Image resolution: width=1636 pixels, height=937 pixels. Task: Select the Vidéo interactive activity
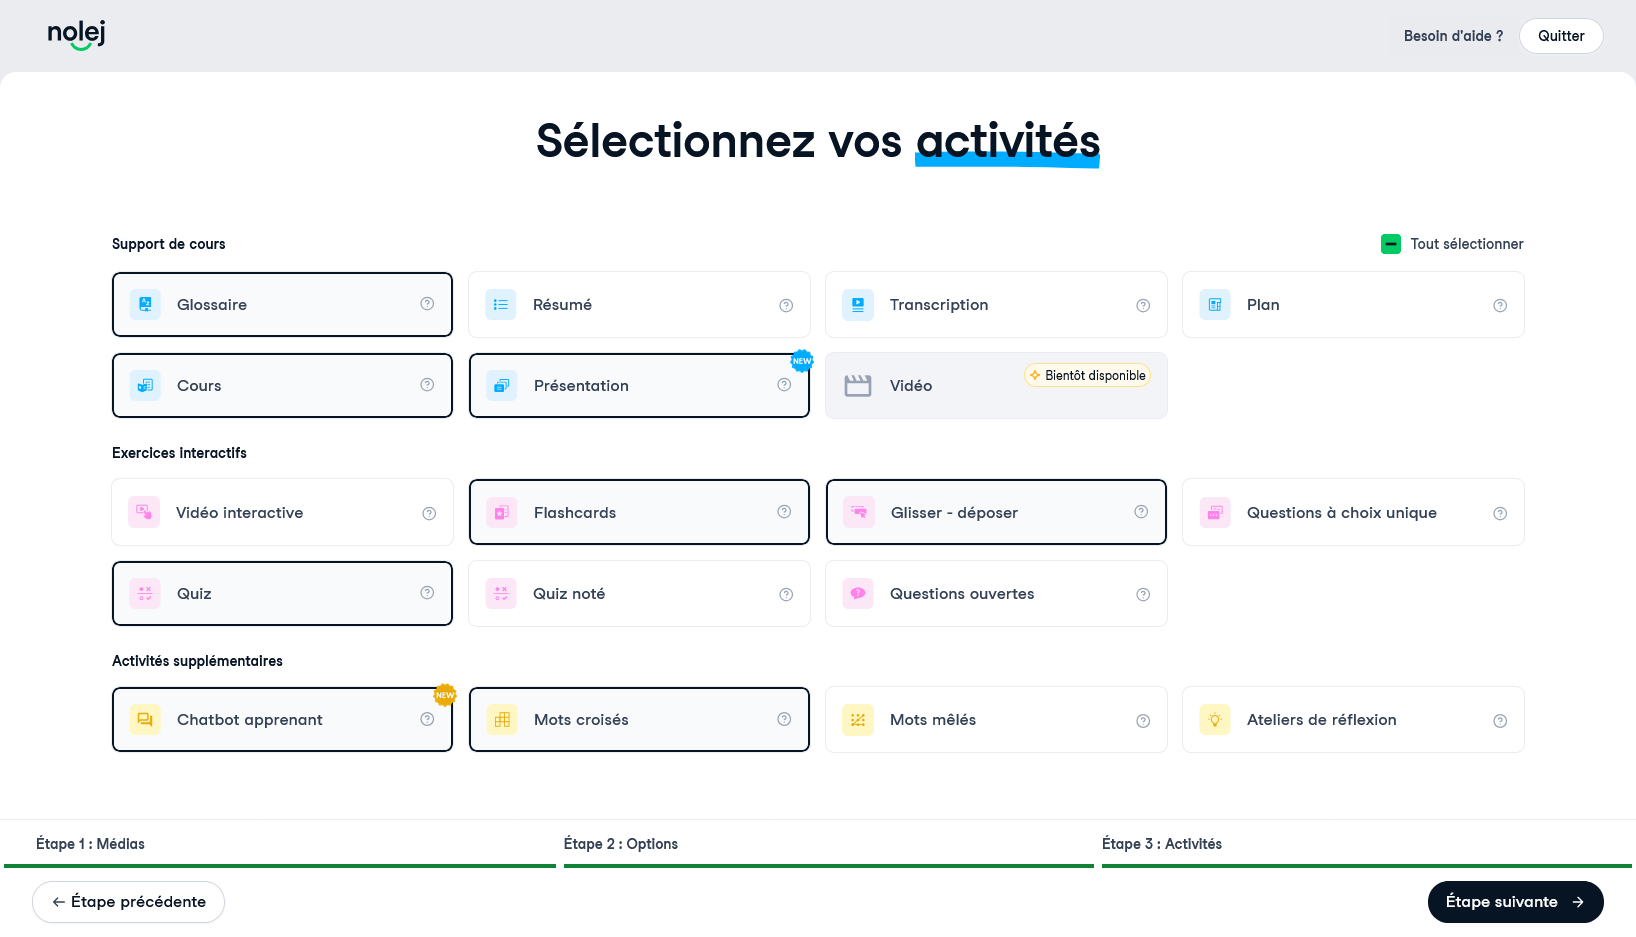pos(282,512)
